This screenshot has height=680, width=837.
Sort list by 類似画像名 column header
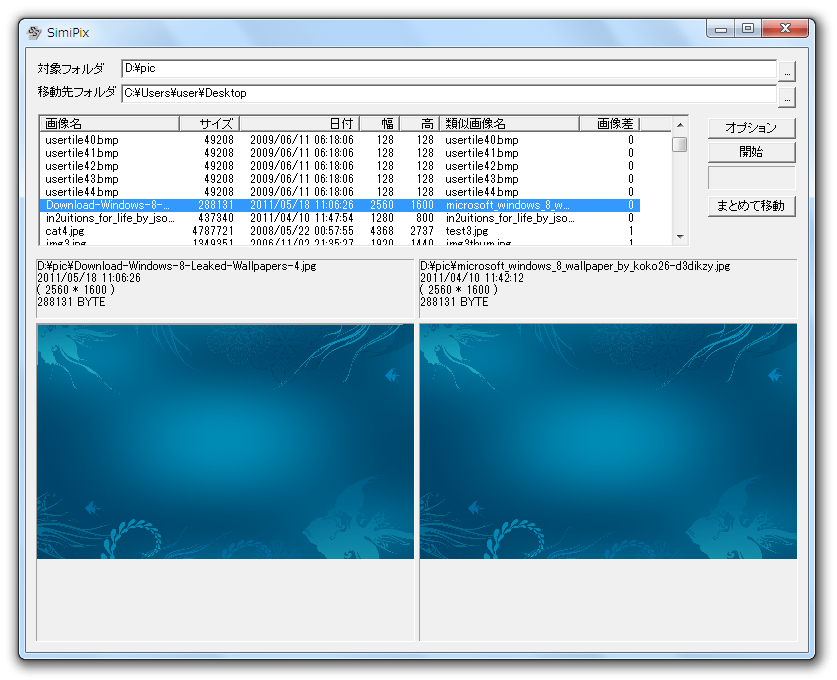[509, 124]
